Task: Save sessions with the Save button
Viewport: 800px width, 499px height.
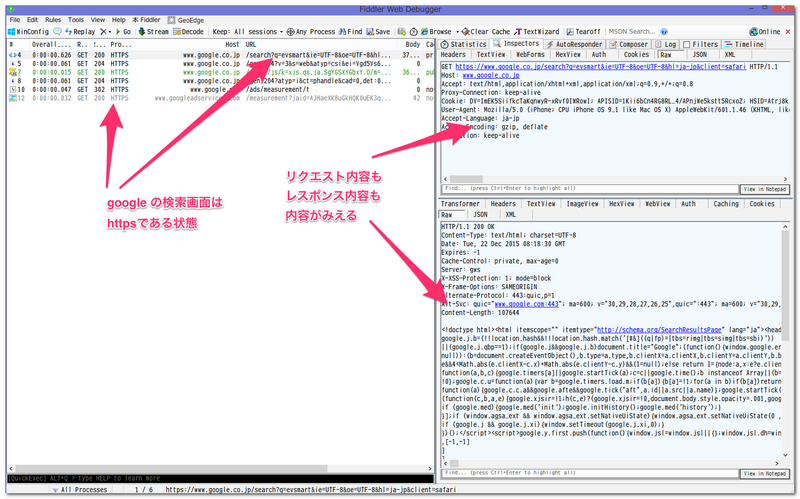Action: point(378,32)
